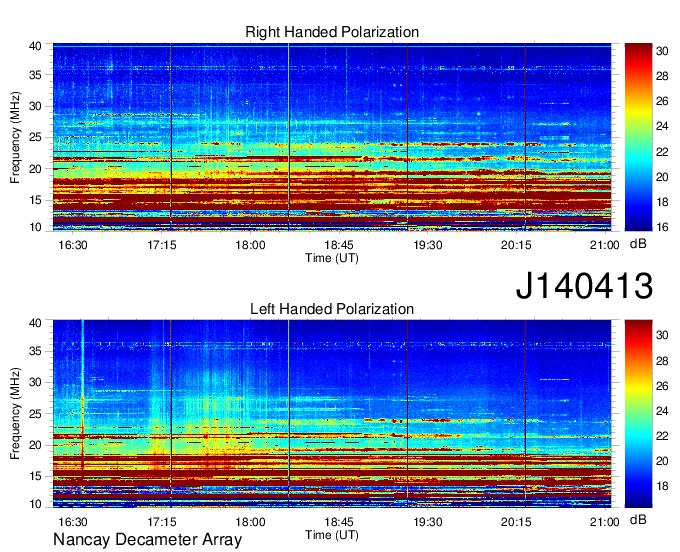Click 40 MHz tick on Right Handed plot

click(35, 46)
